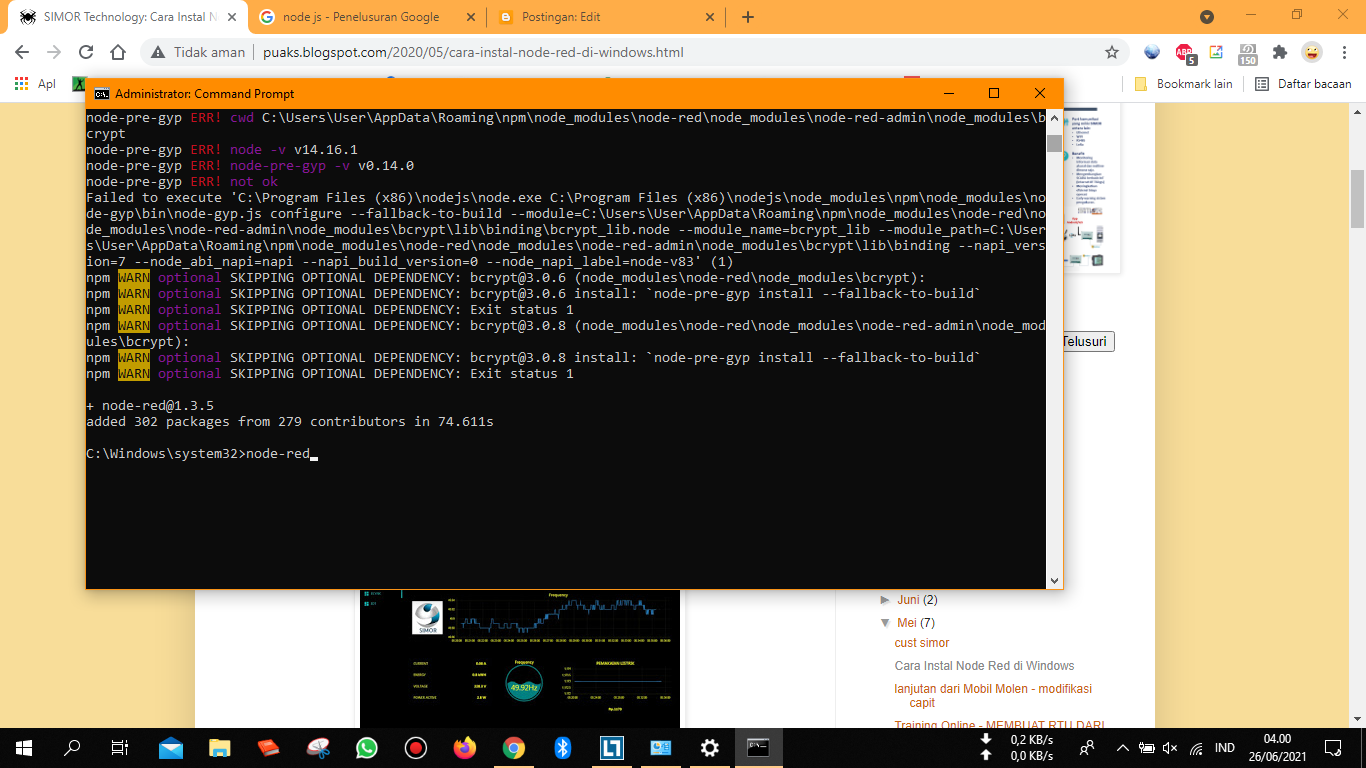Image resolution: width=1366 pixels, height=768 pixels.
Task: Open the colorful image extension icon
Action: tap(1216, 52)
